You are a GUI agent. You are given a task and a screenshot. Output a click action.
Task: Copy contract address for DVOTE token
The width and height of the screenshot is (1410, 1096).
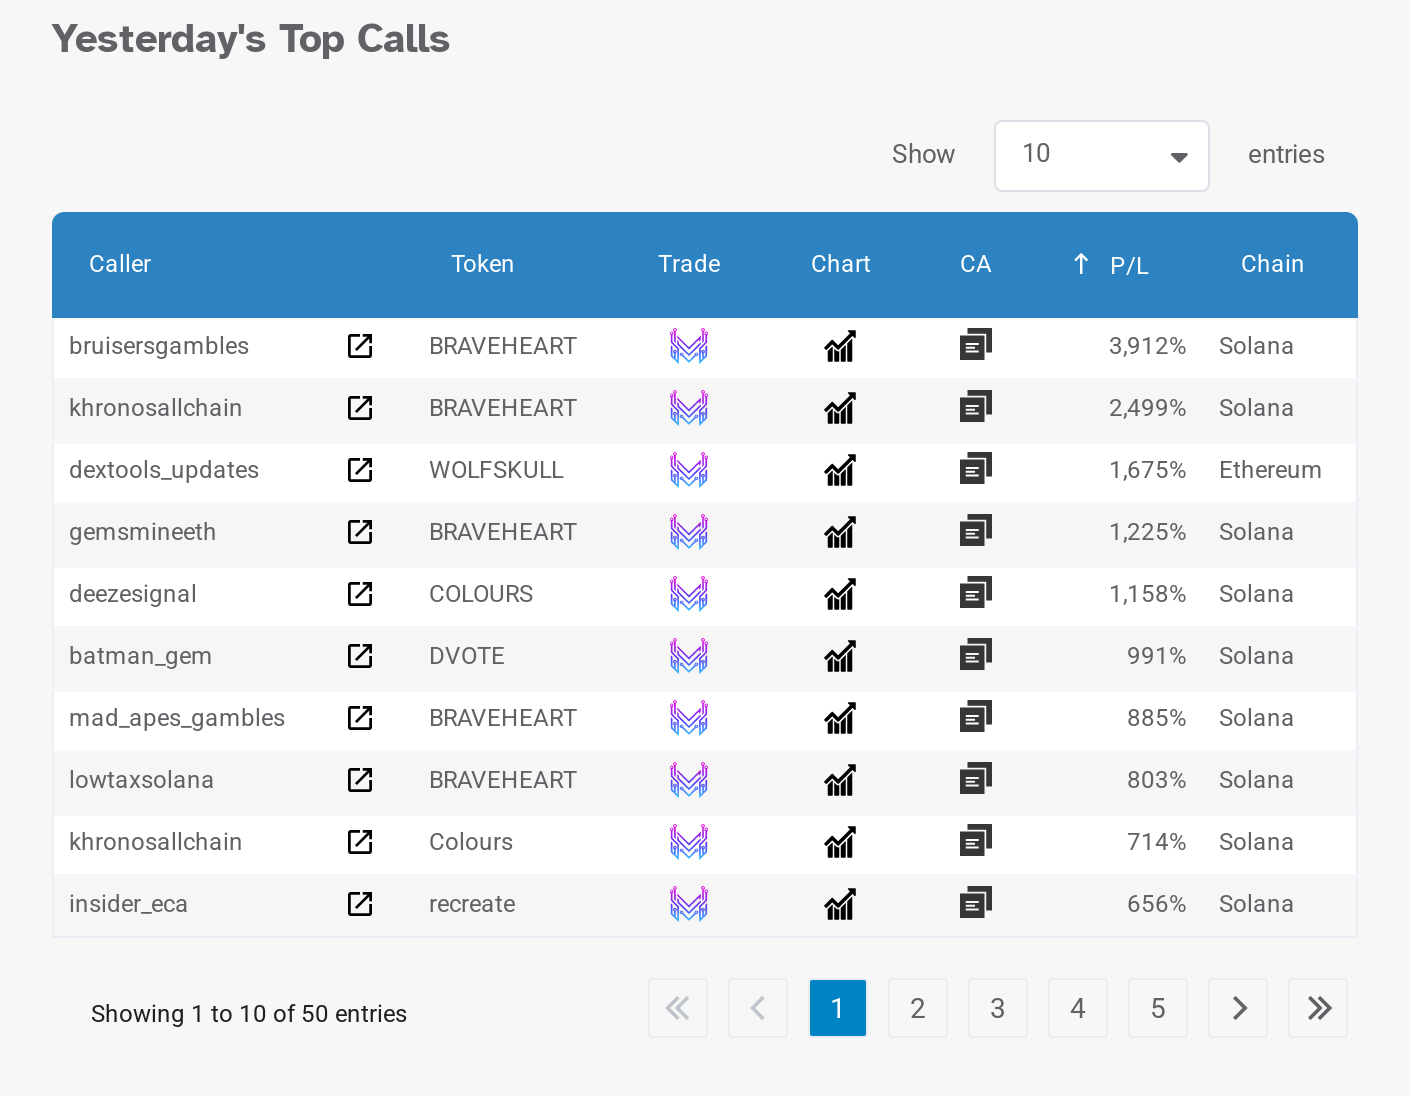(975, 655)
